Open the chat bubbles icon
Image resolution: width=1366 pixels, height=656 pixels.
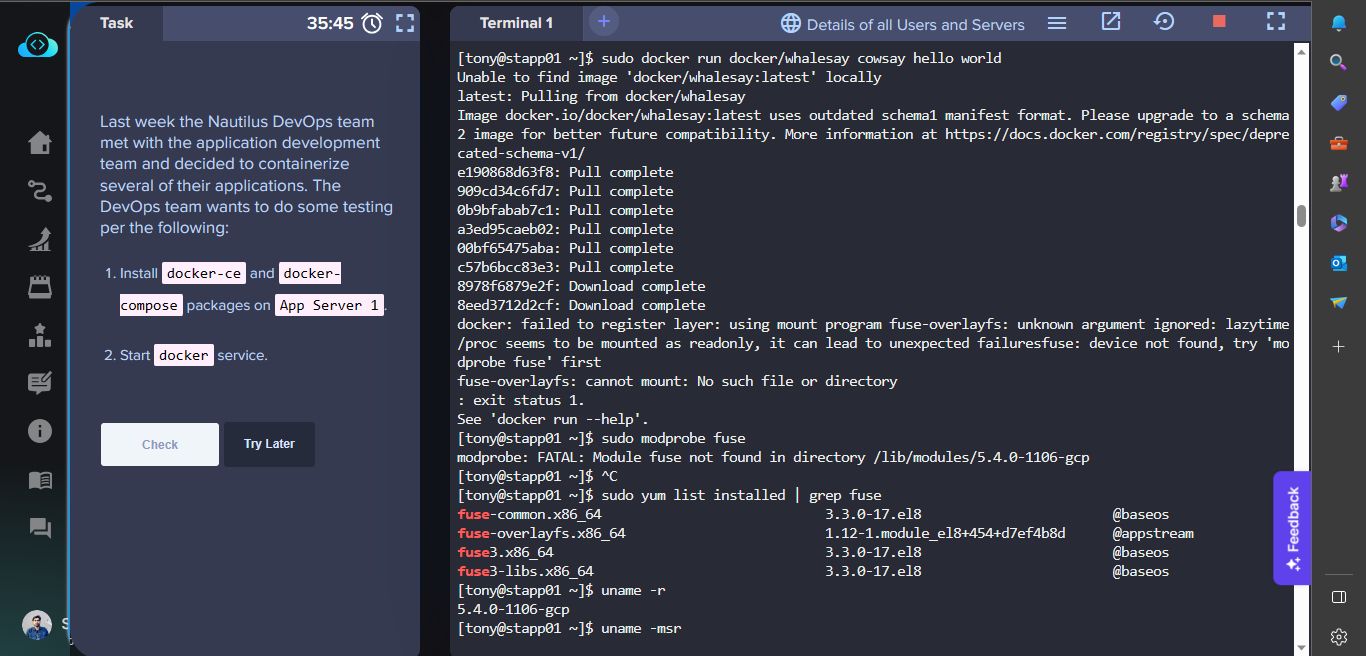point(40,527)
